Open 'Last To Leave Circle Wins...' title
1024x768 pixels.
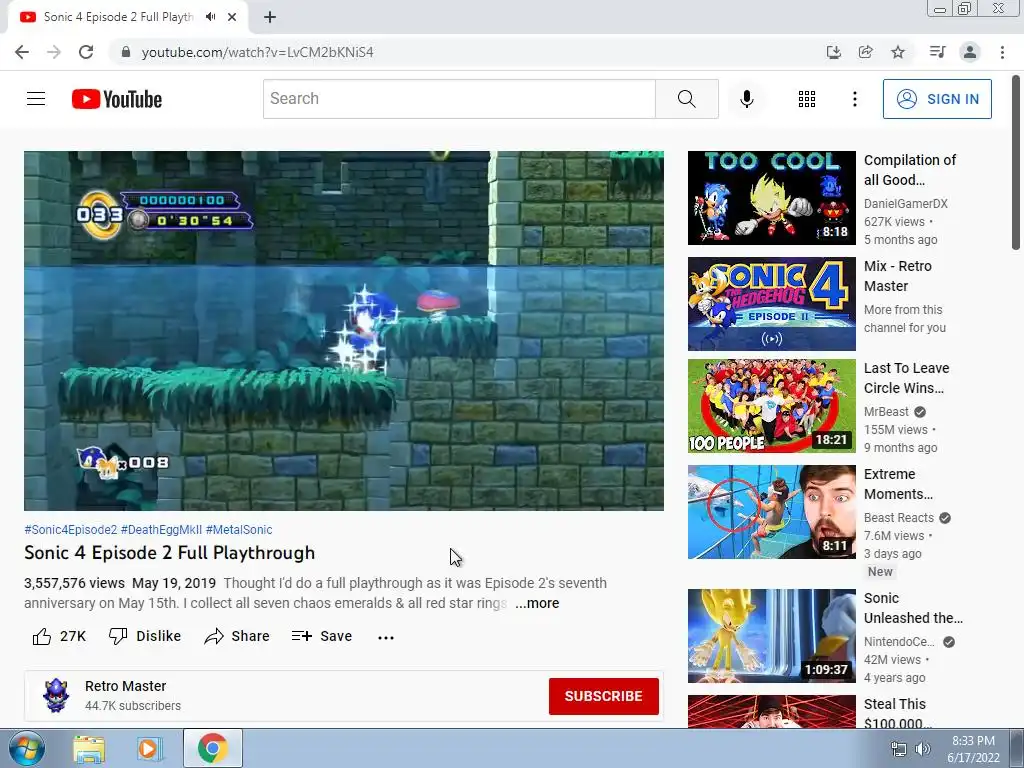pyautogui.click(x=906, y=378)
